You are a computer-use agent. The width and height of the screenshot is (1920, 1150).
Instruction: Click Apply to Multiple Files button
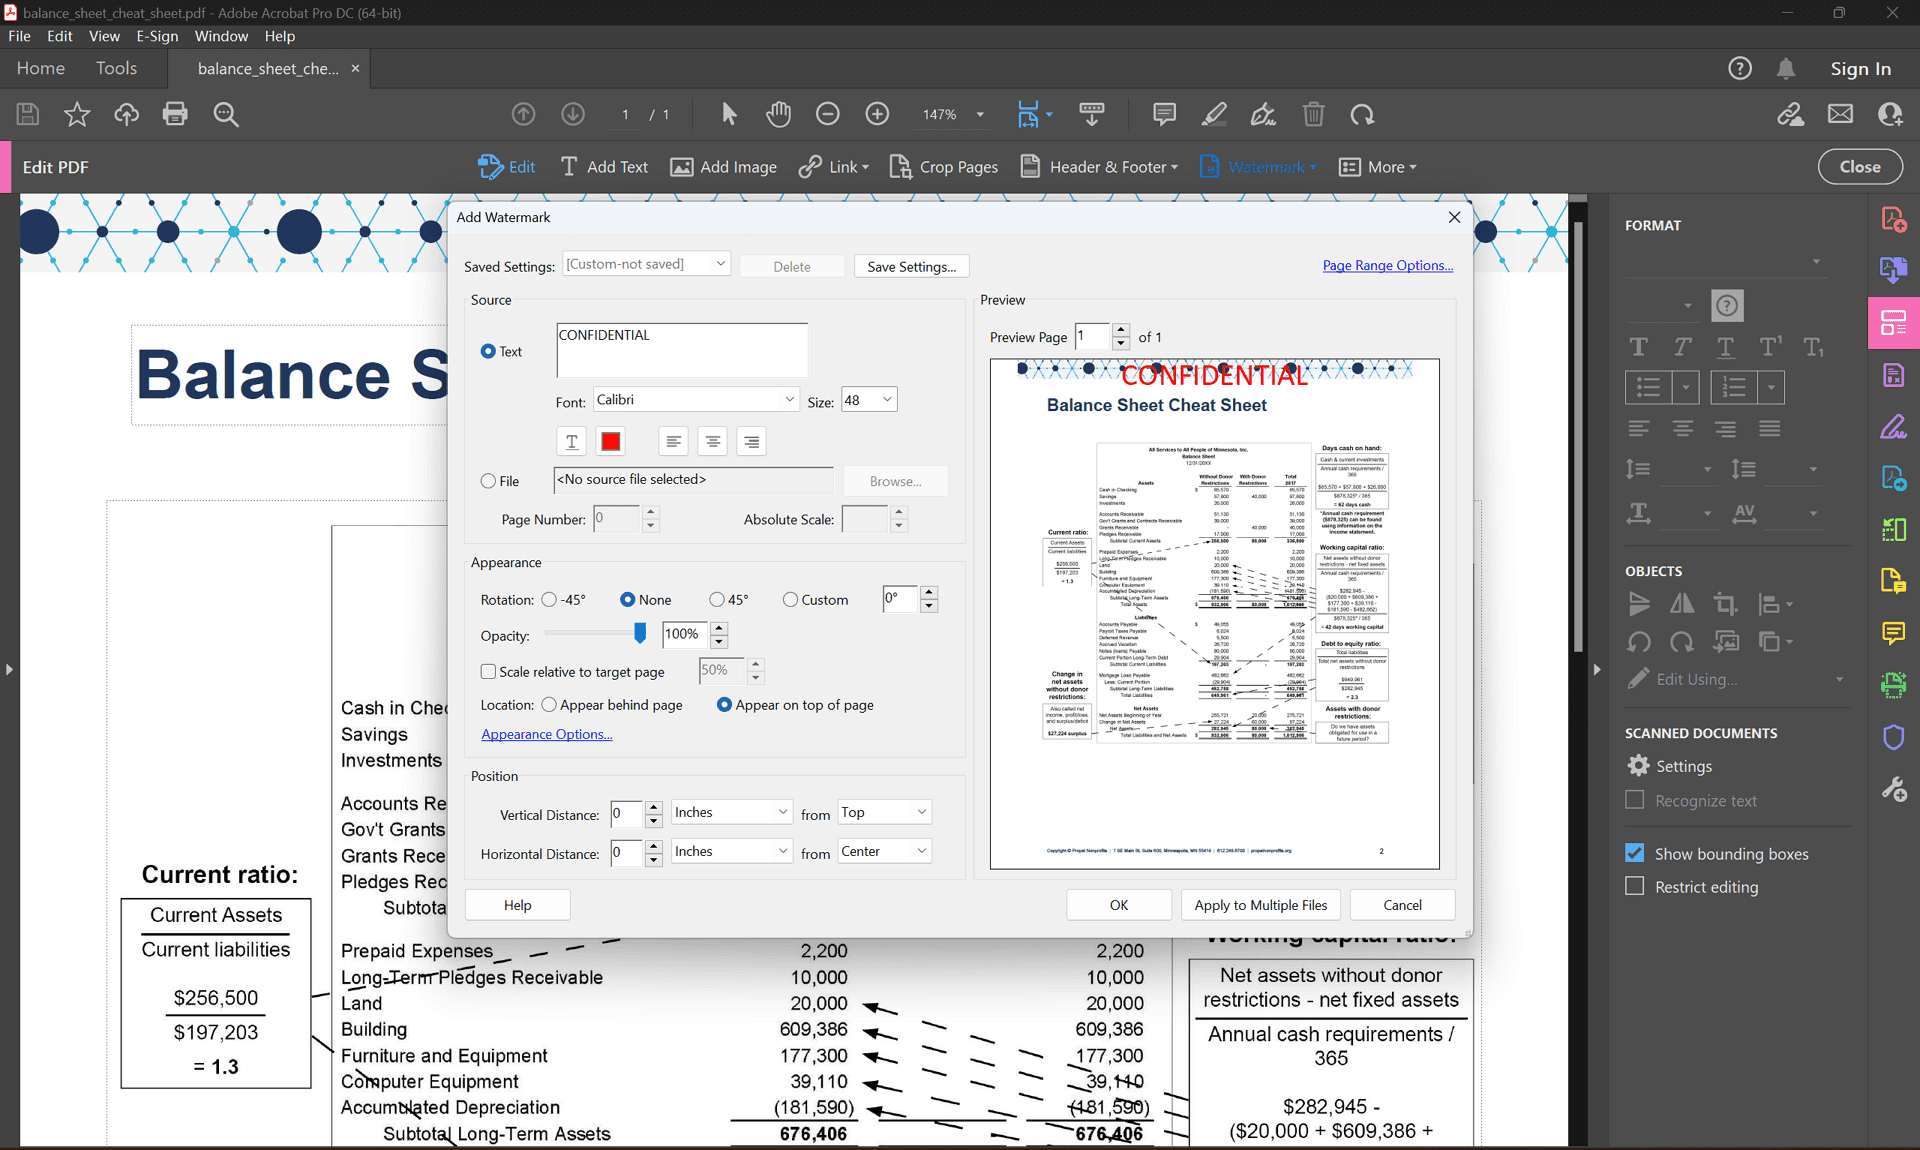click(1261, 905)
